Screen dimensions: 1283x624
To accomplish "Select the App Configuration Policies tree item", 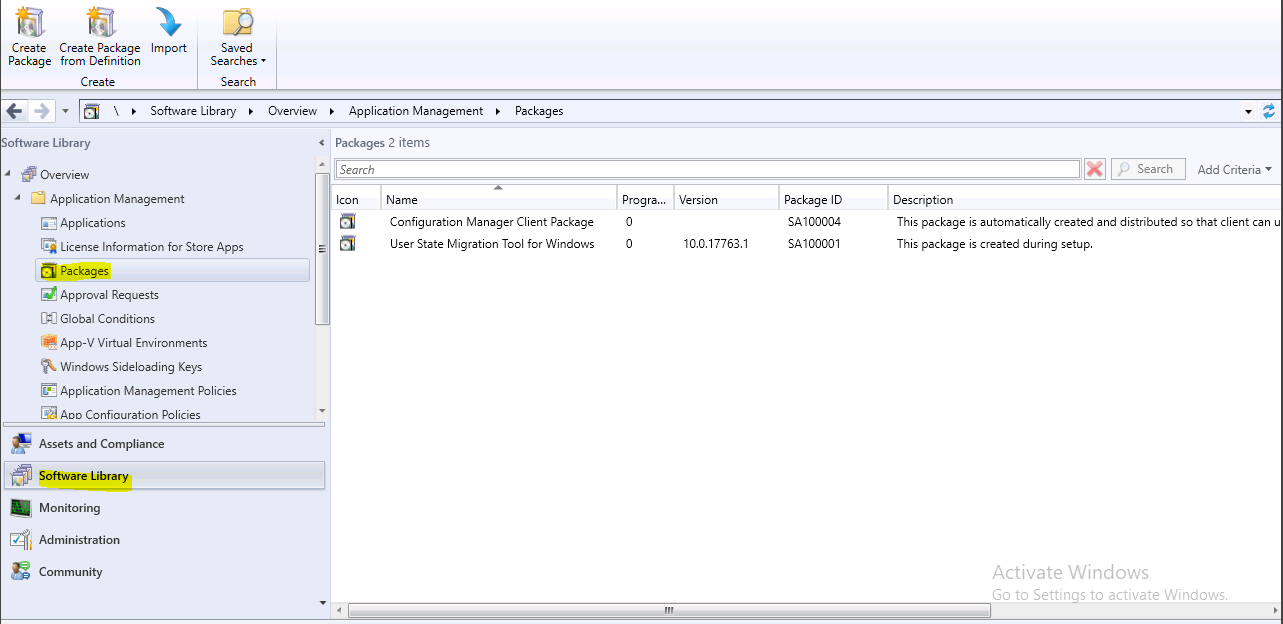I will pos(130,414).
